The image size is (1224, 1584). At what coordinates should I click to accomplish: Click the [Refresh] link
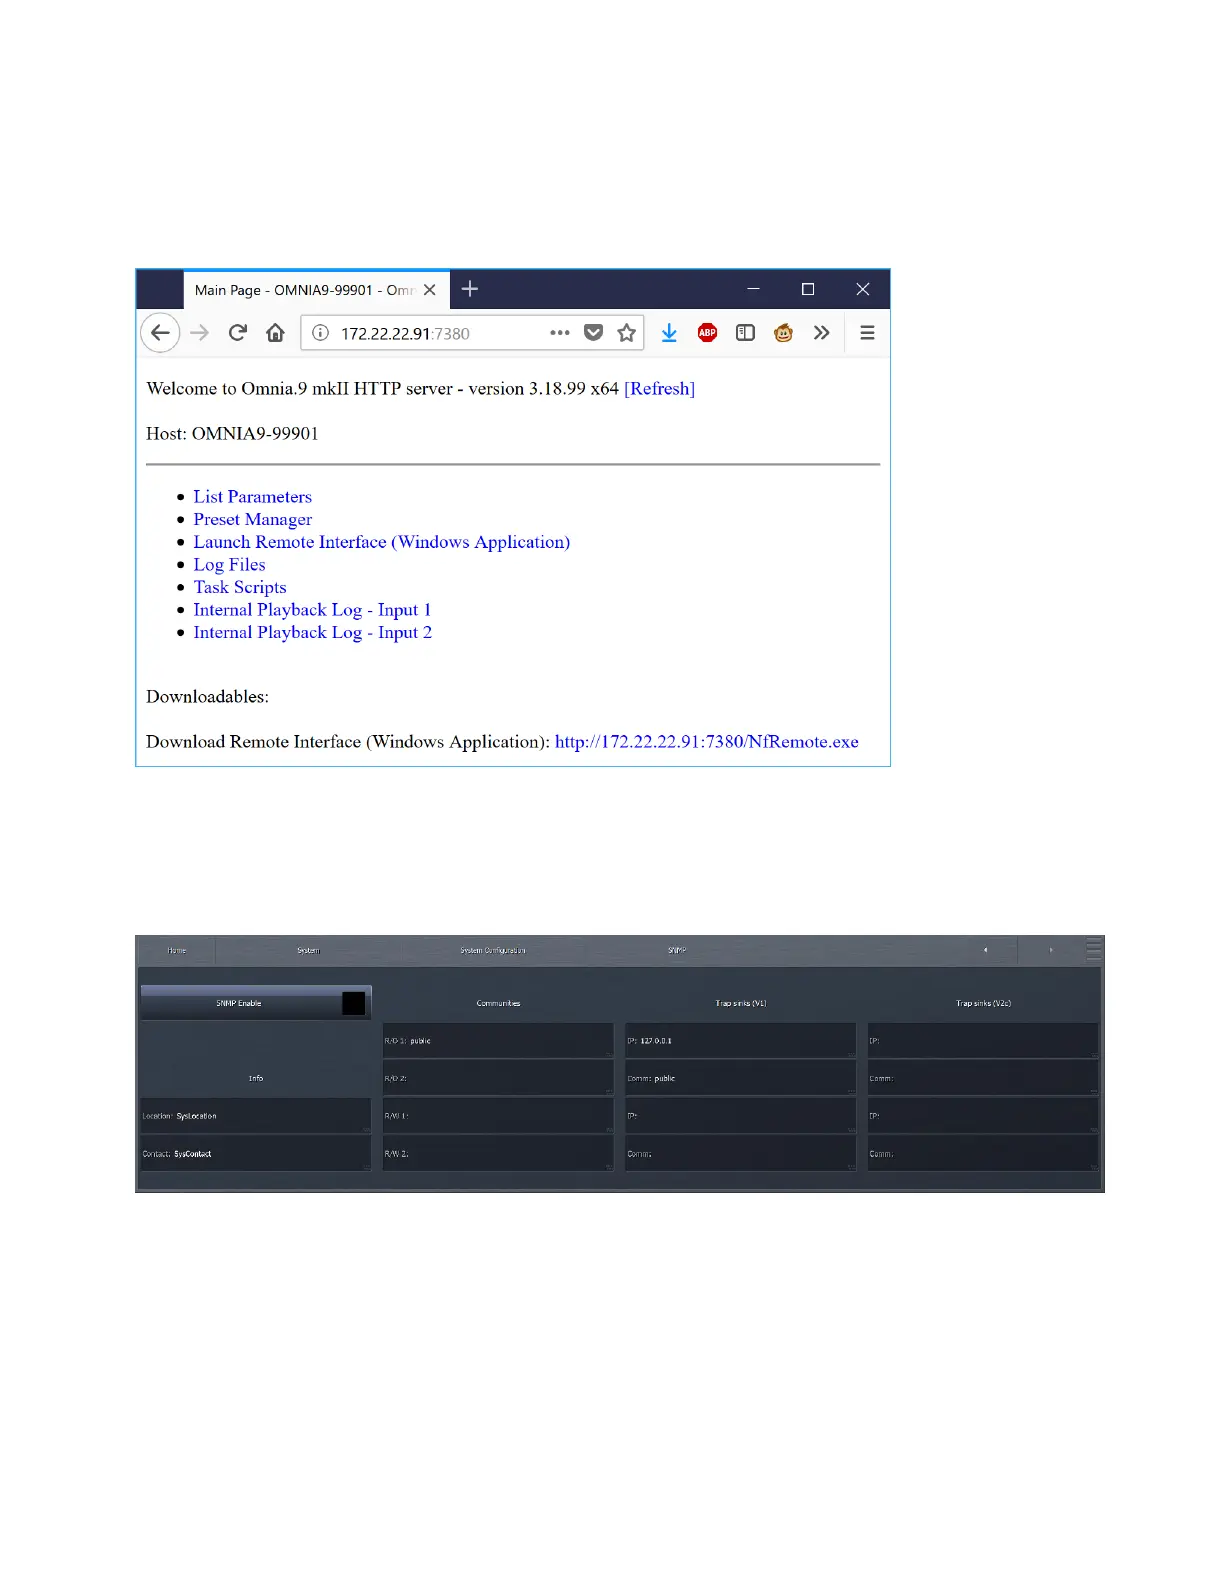pos(659,389)
